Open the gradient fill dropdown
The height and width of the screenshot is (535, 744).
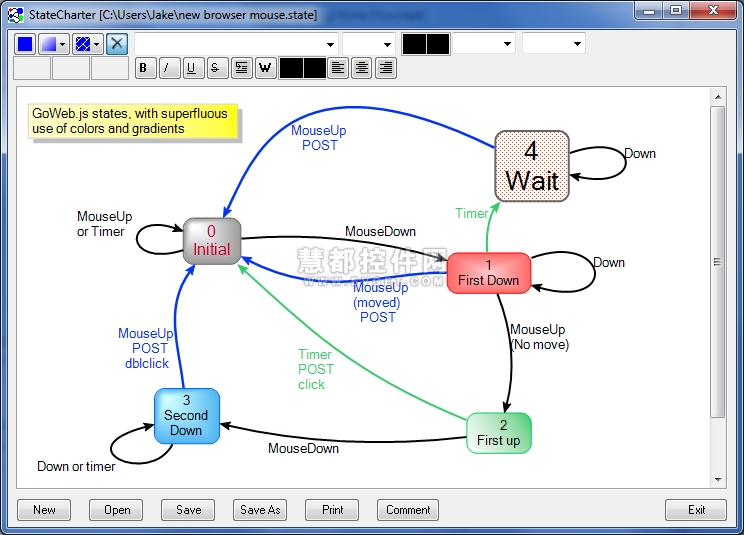point(63,44)
